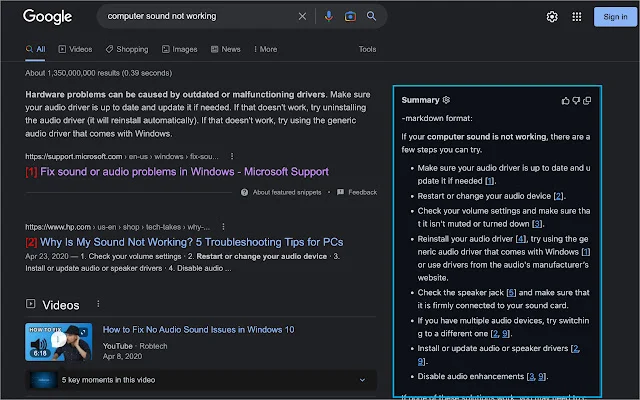Copy the summary with the copy icon
The width and height of the screenshot is (640, 400).
pos(588,100)
